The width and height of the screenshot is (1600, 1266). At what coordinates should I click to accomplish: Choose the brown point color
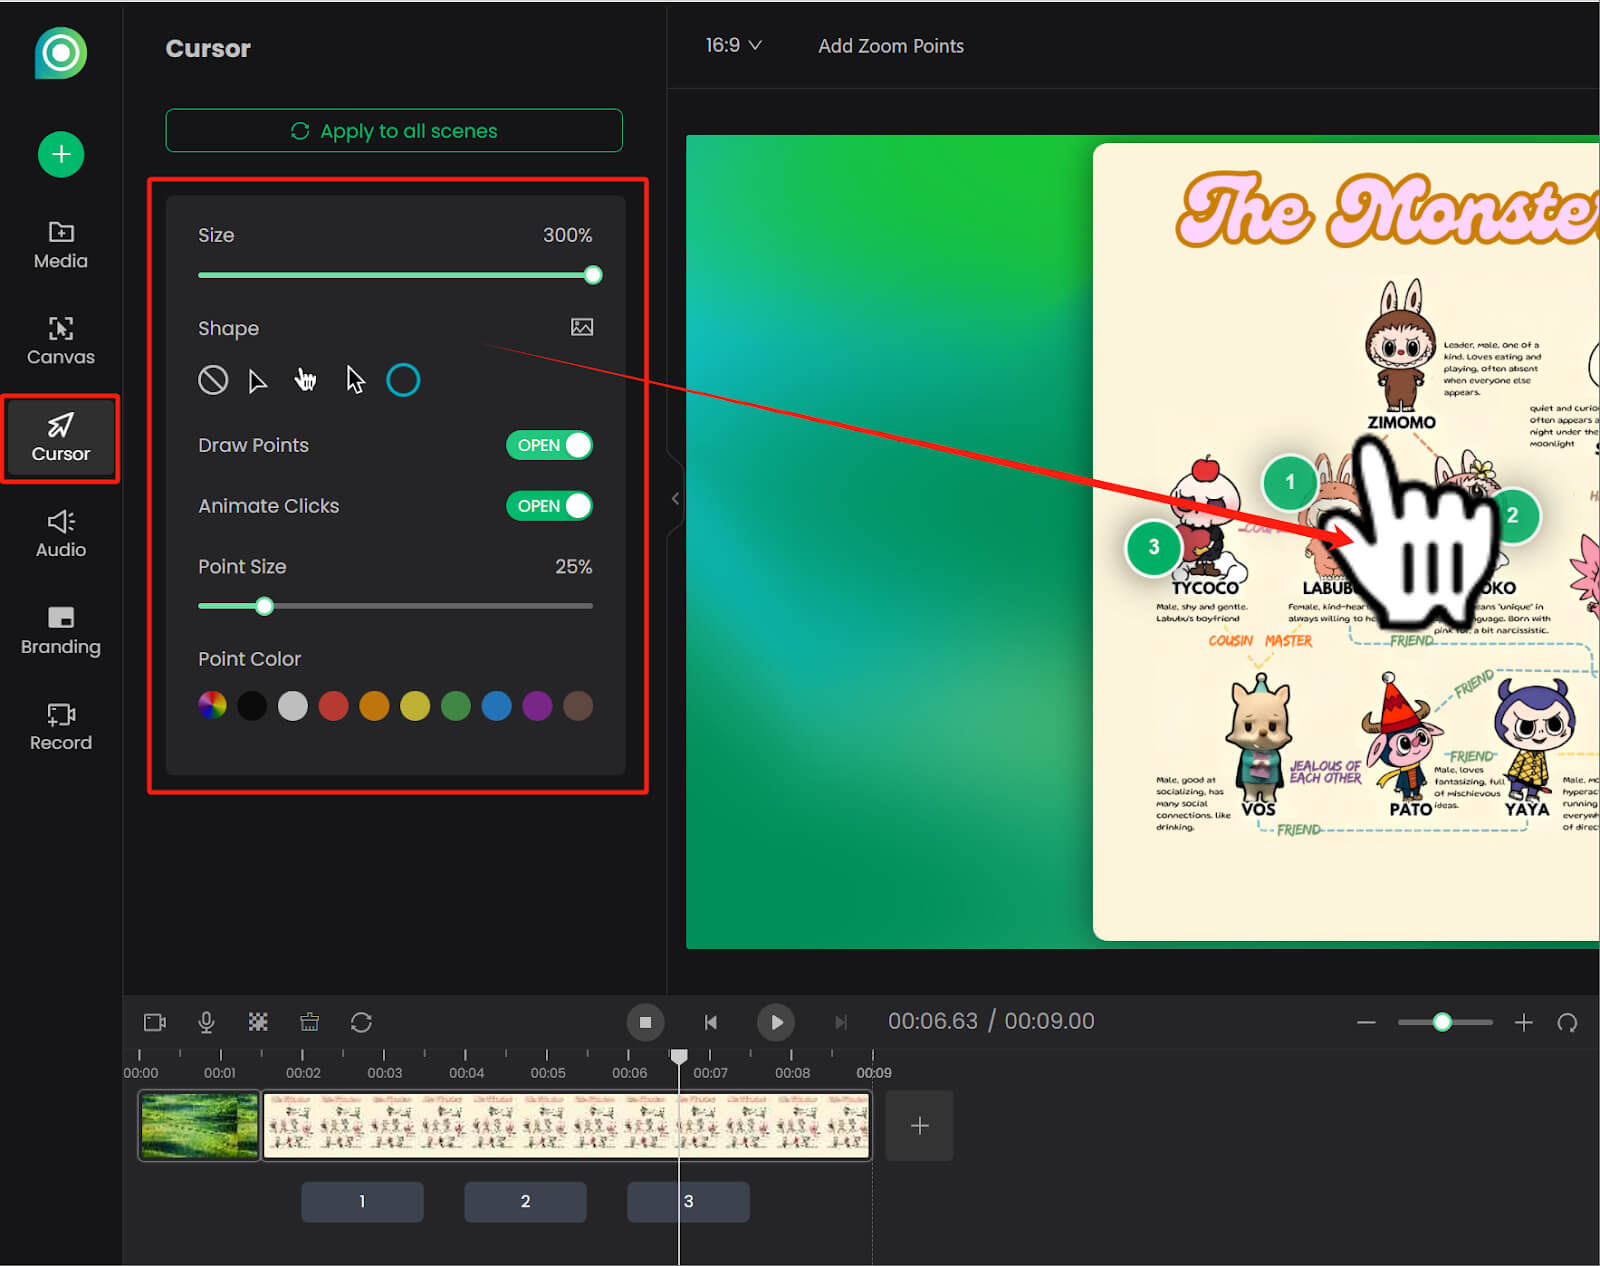coord(578,706)
